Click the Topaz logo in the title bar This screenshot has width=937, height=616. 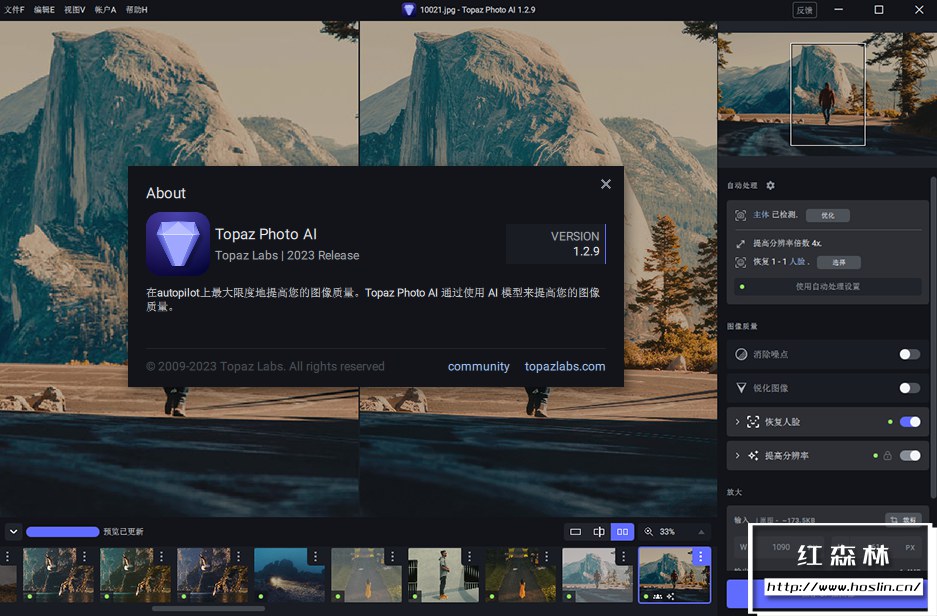408,10
